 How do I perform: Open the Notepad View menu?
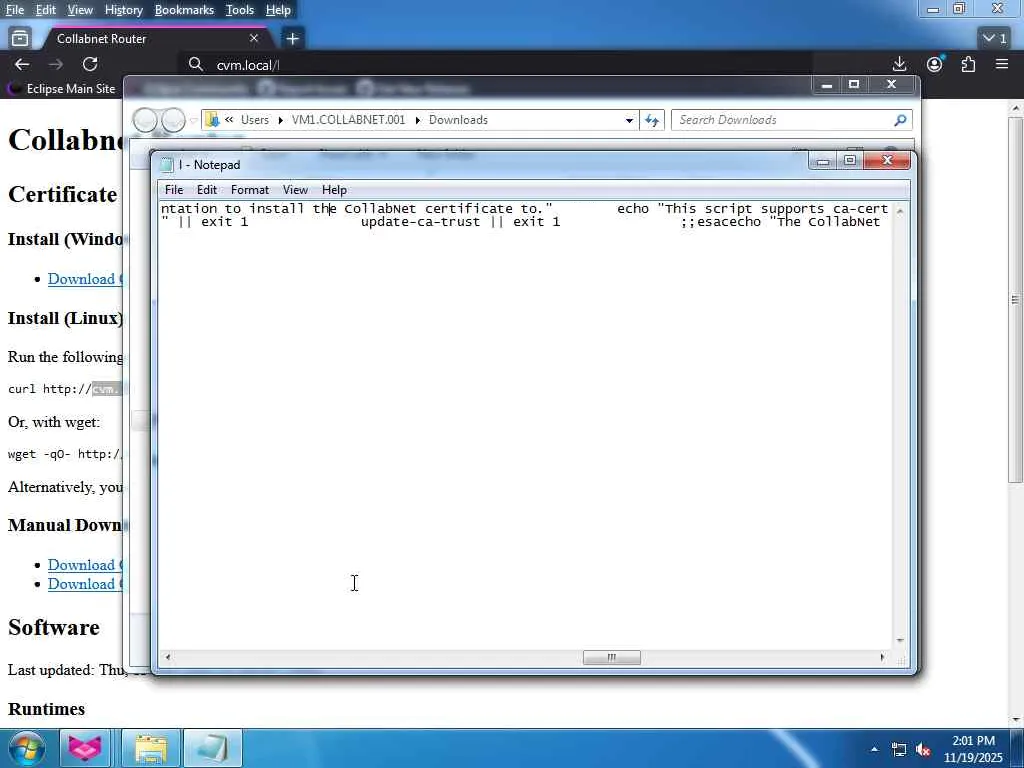pyautogui.click(x=295, y=190)
